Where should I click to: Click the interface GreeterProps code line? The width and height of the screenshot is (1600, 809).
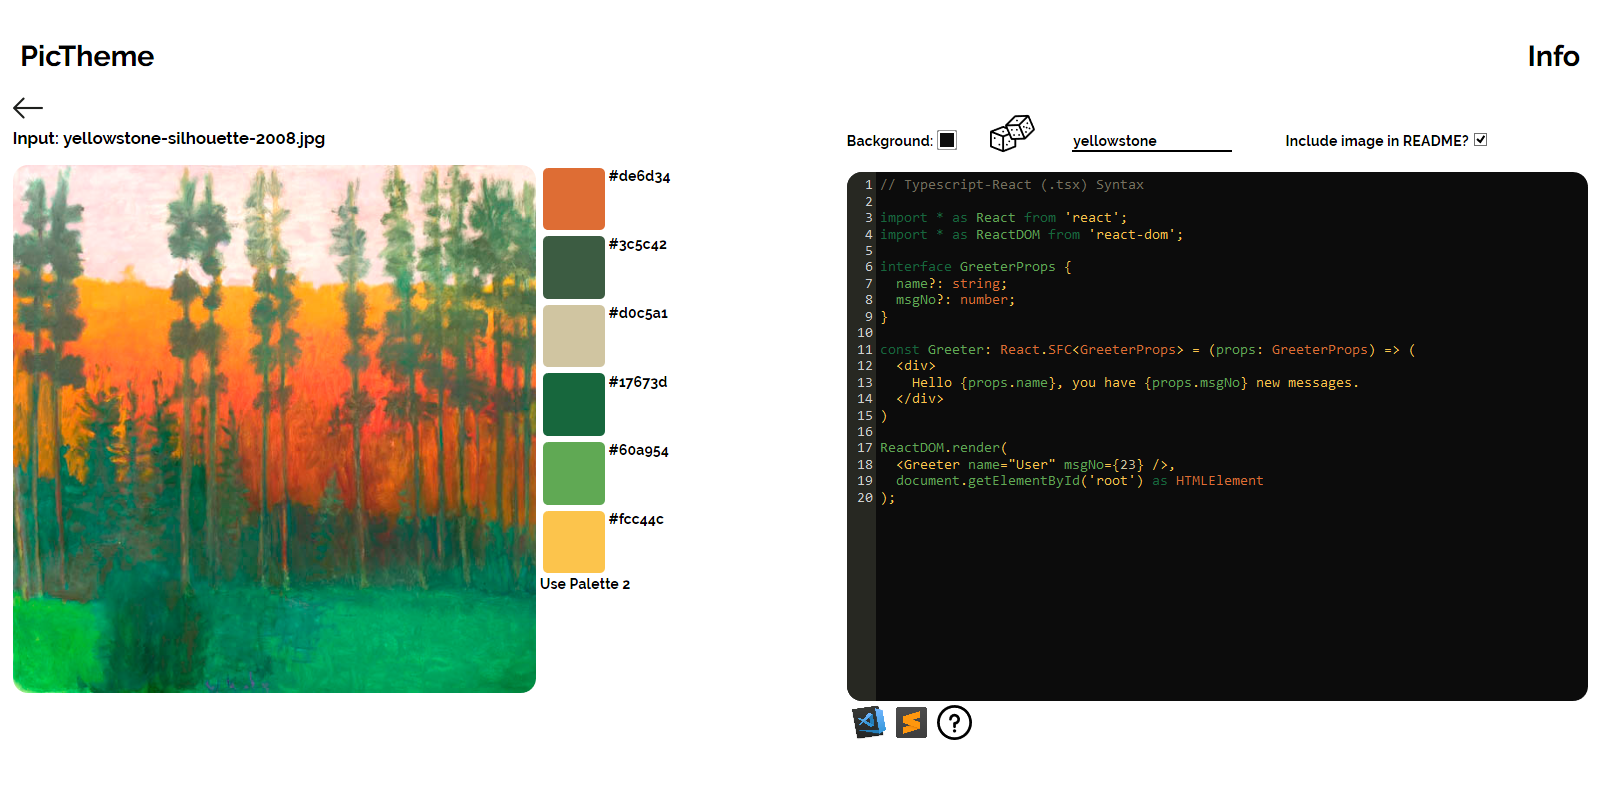(x=976, y=267)
